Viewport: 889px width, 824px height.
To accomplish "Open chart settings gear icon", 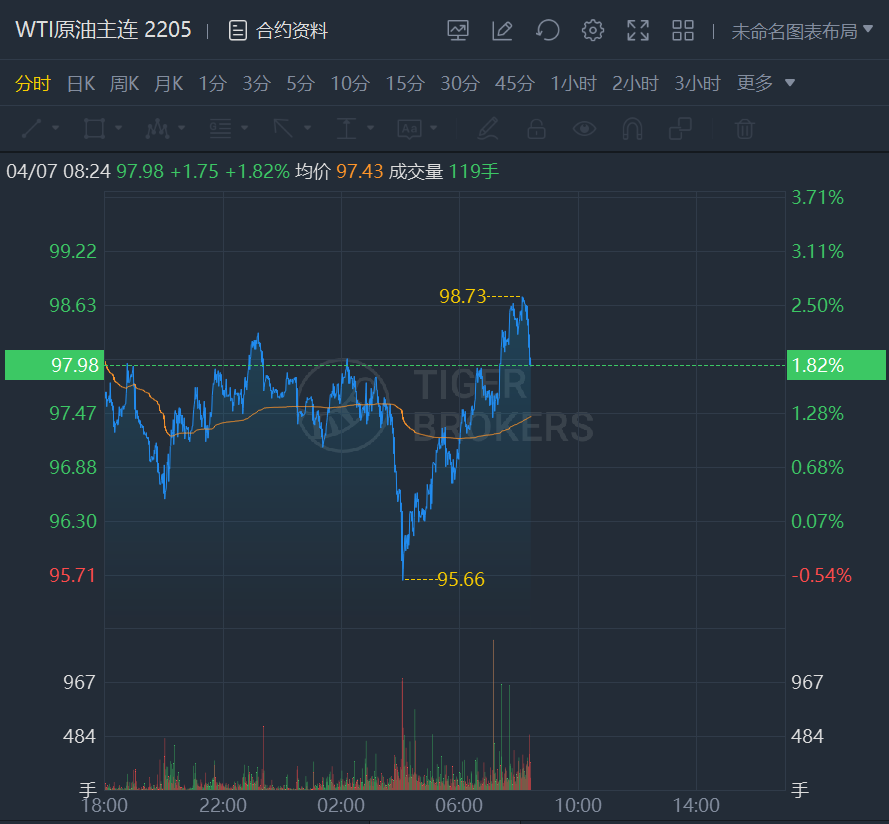I will point(593,31).
